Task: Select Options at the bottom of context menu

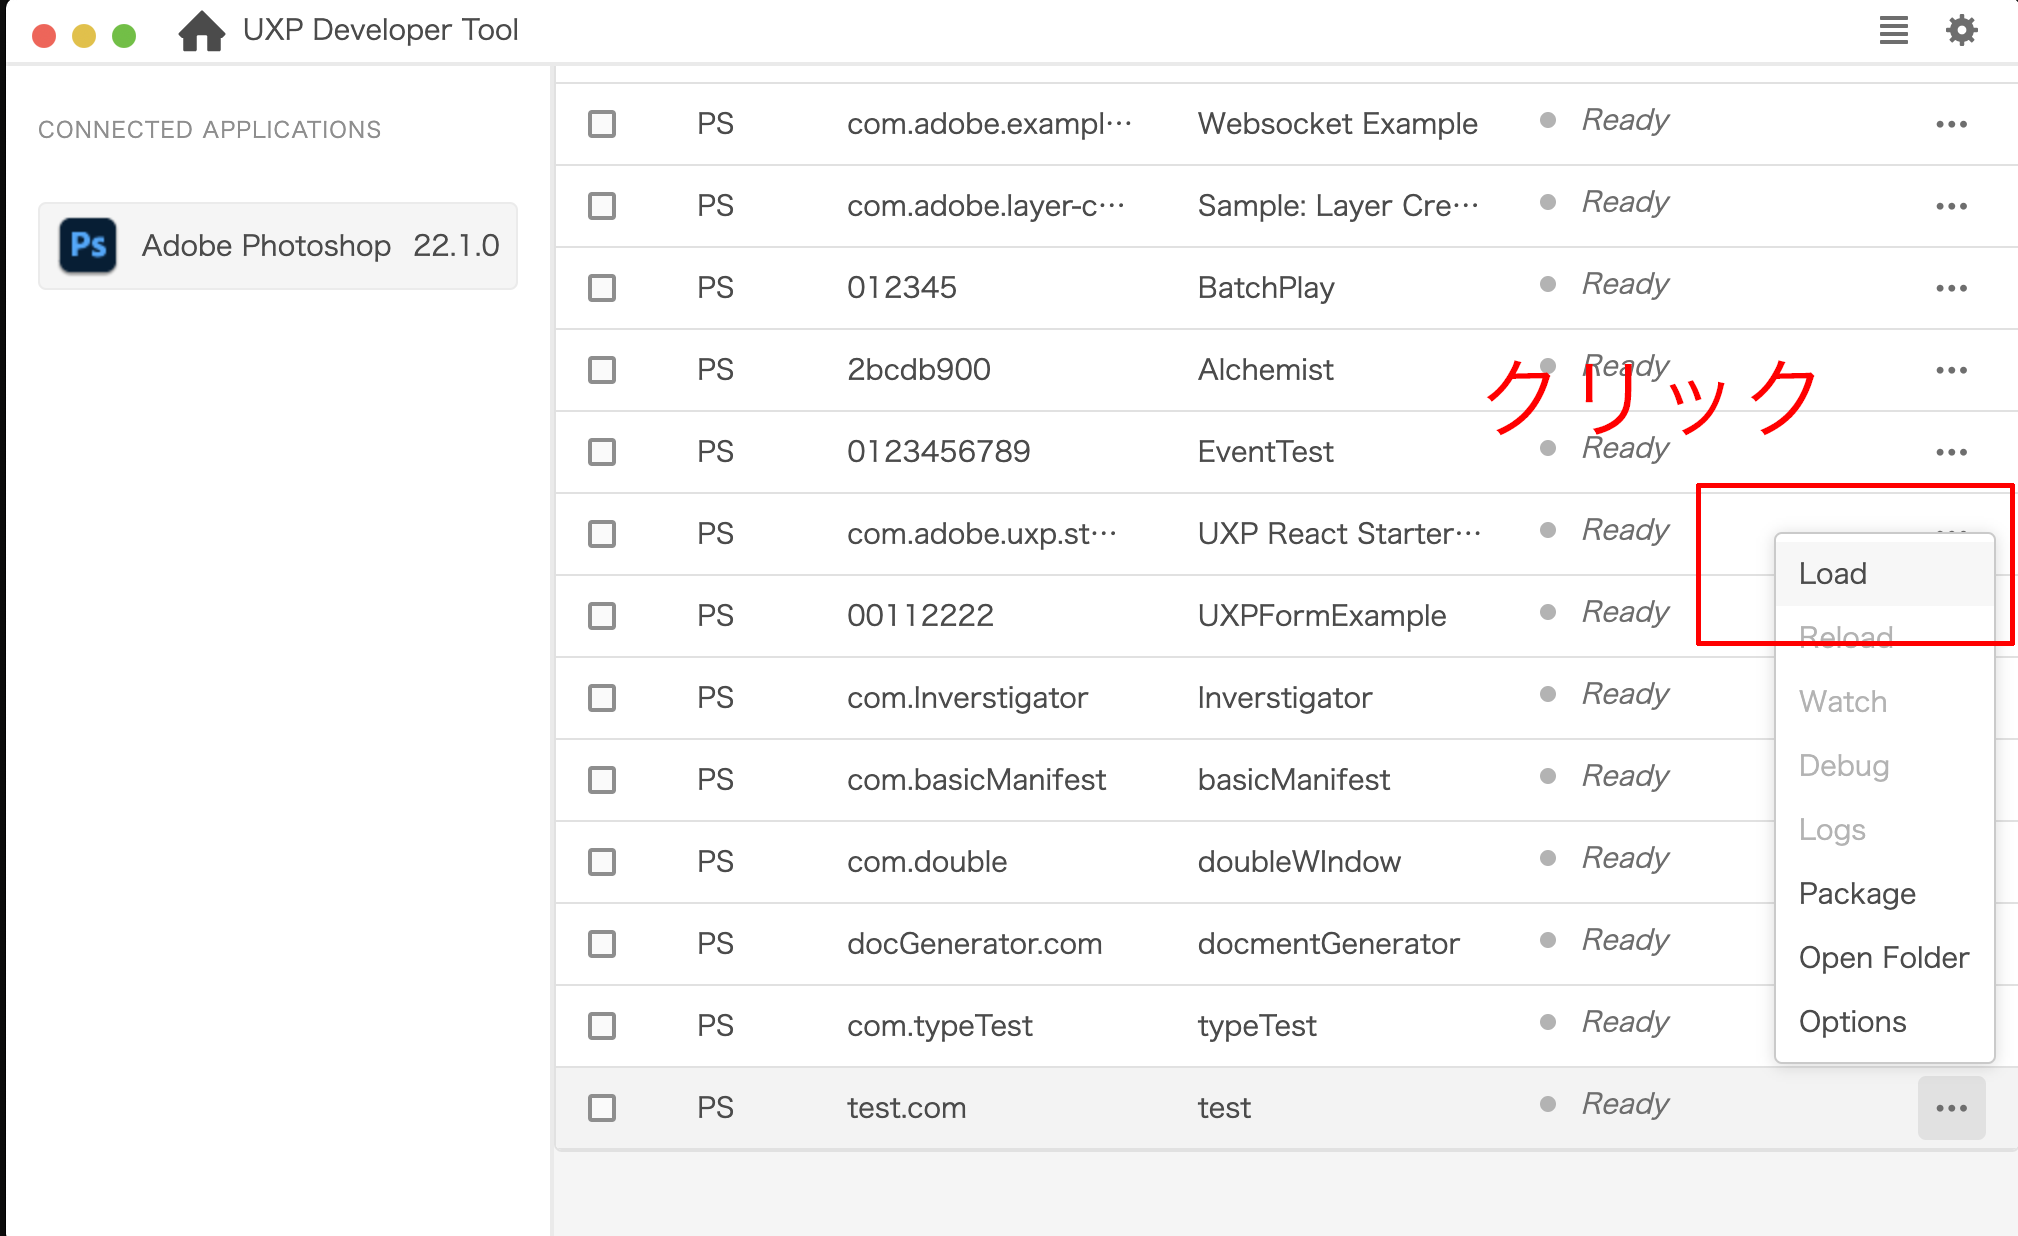Action: [x=1852, y=1021]
